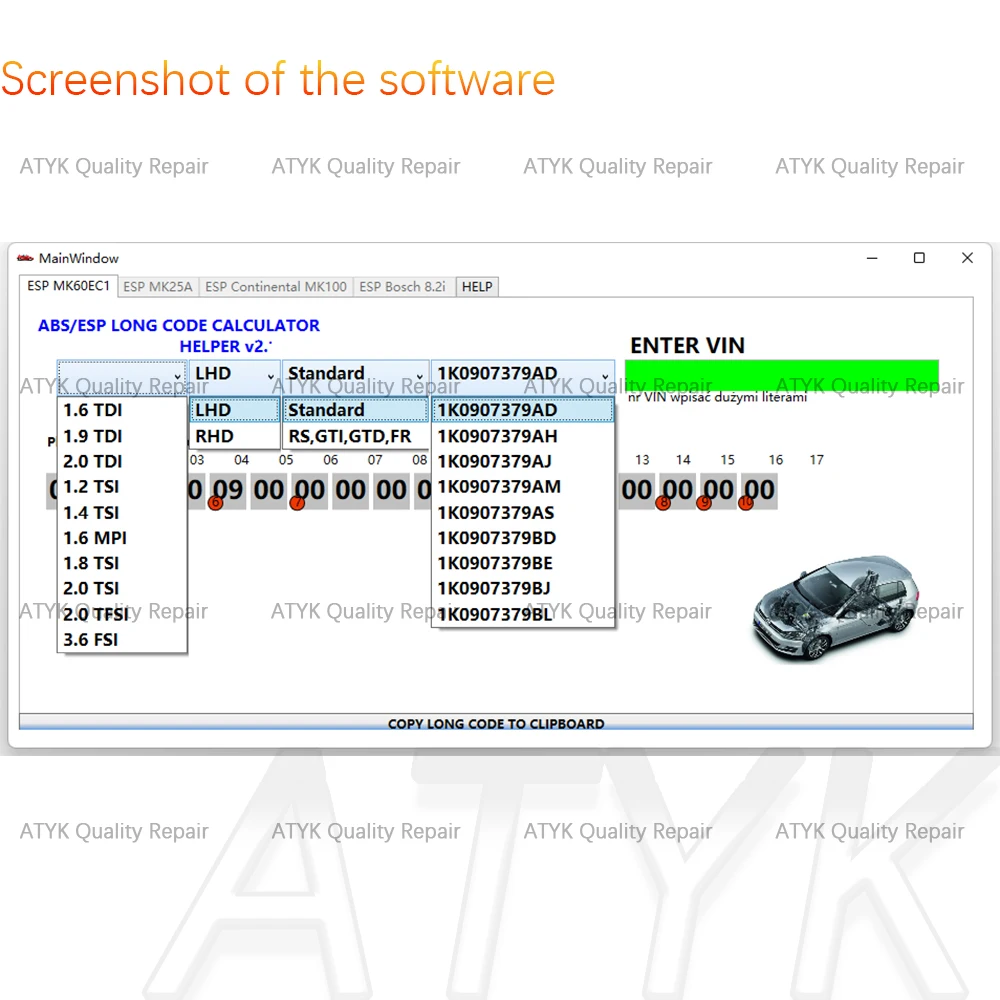1000x1000 pixels.
Task: Click red marker 8 under byte 13
Action: (x=663, y=503)
